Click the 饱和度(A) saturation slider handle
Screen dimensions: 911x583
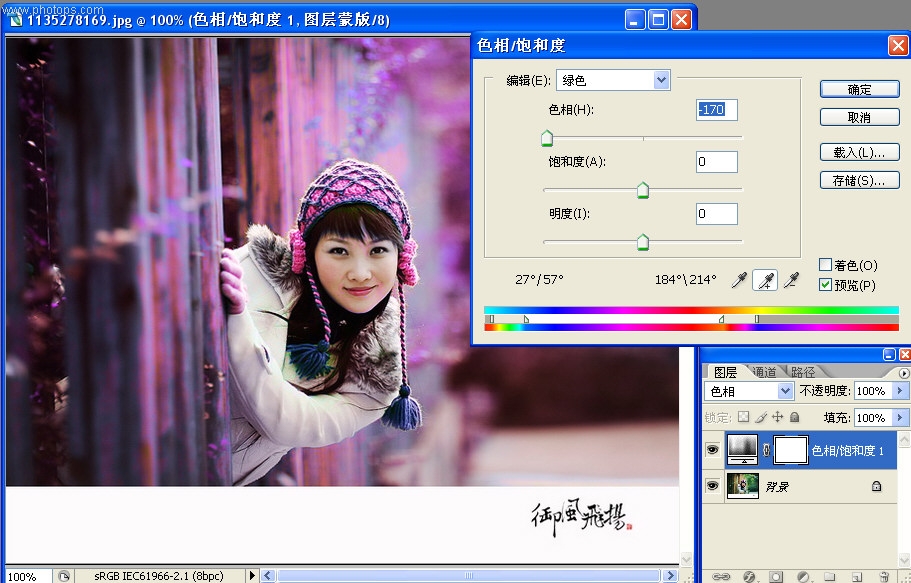click(643, 190)
